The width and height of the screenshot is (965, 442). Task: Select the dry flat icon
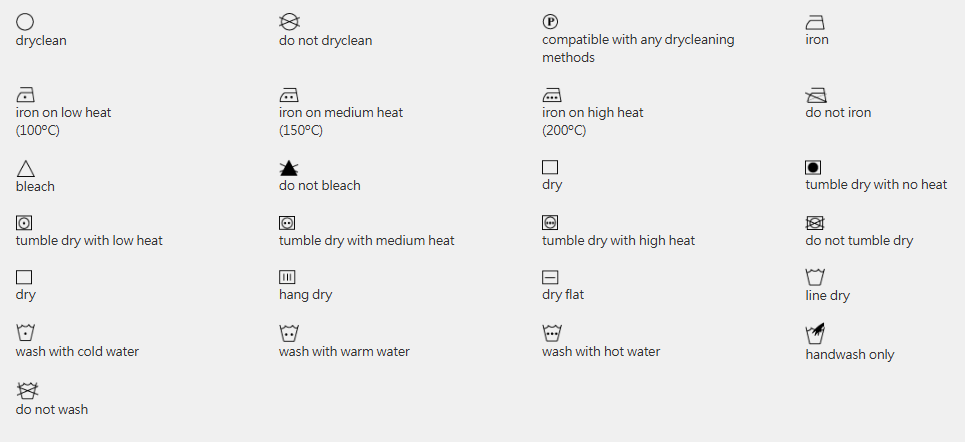point(550,277)
